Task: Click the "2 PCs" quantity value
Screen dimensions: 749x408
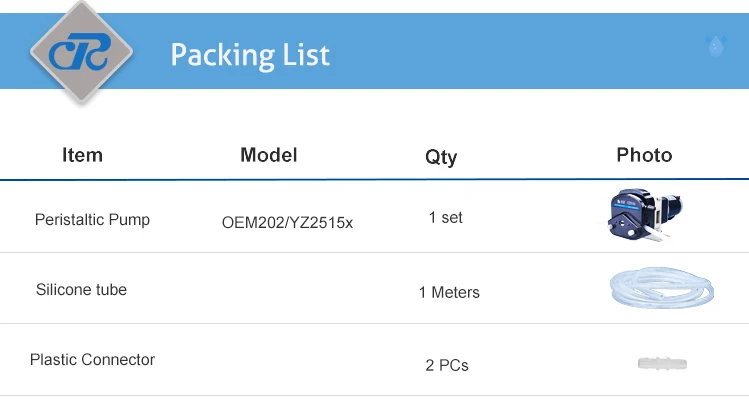Action: click(447, 365)
